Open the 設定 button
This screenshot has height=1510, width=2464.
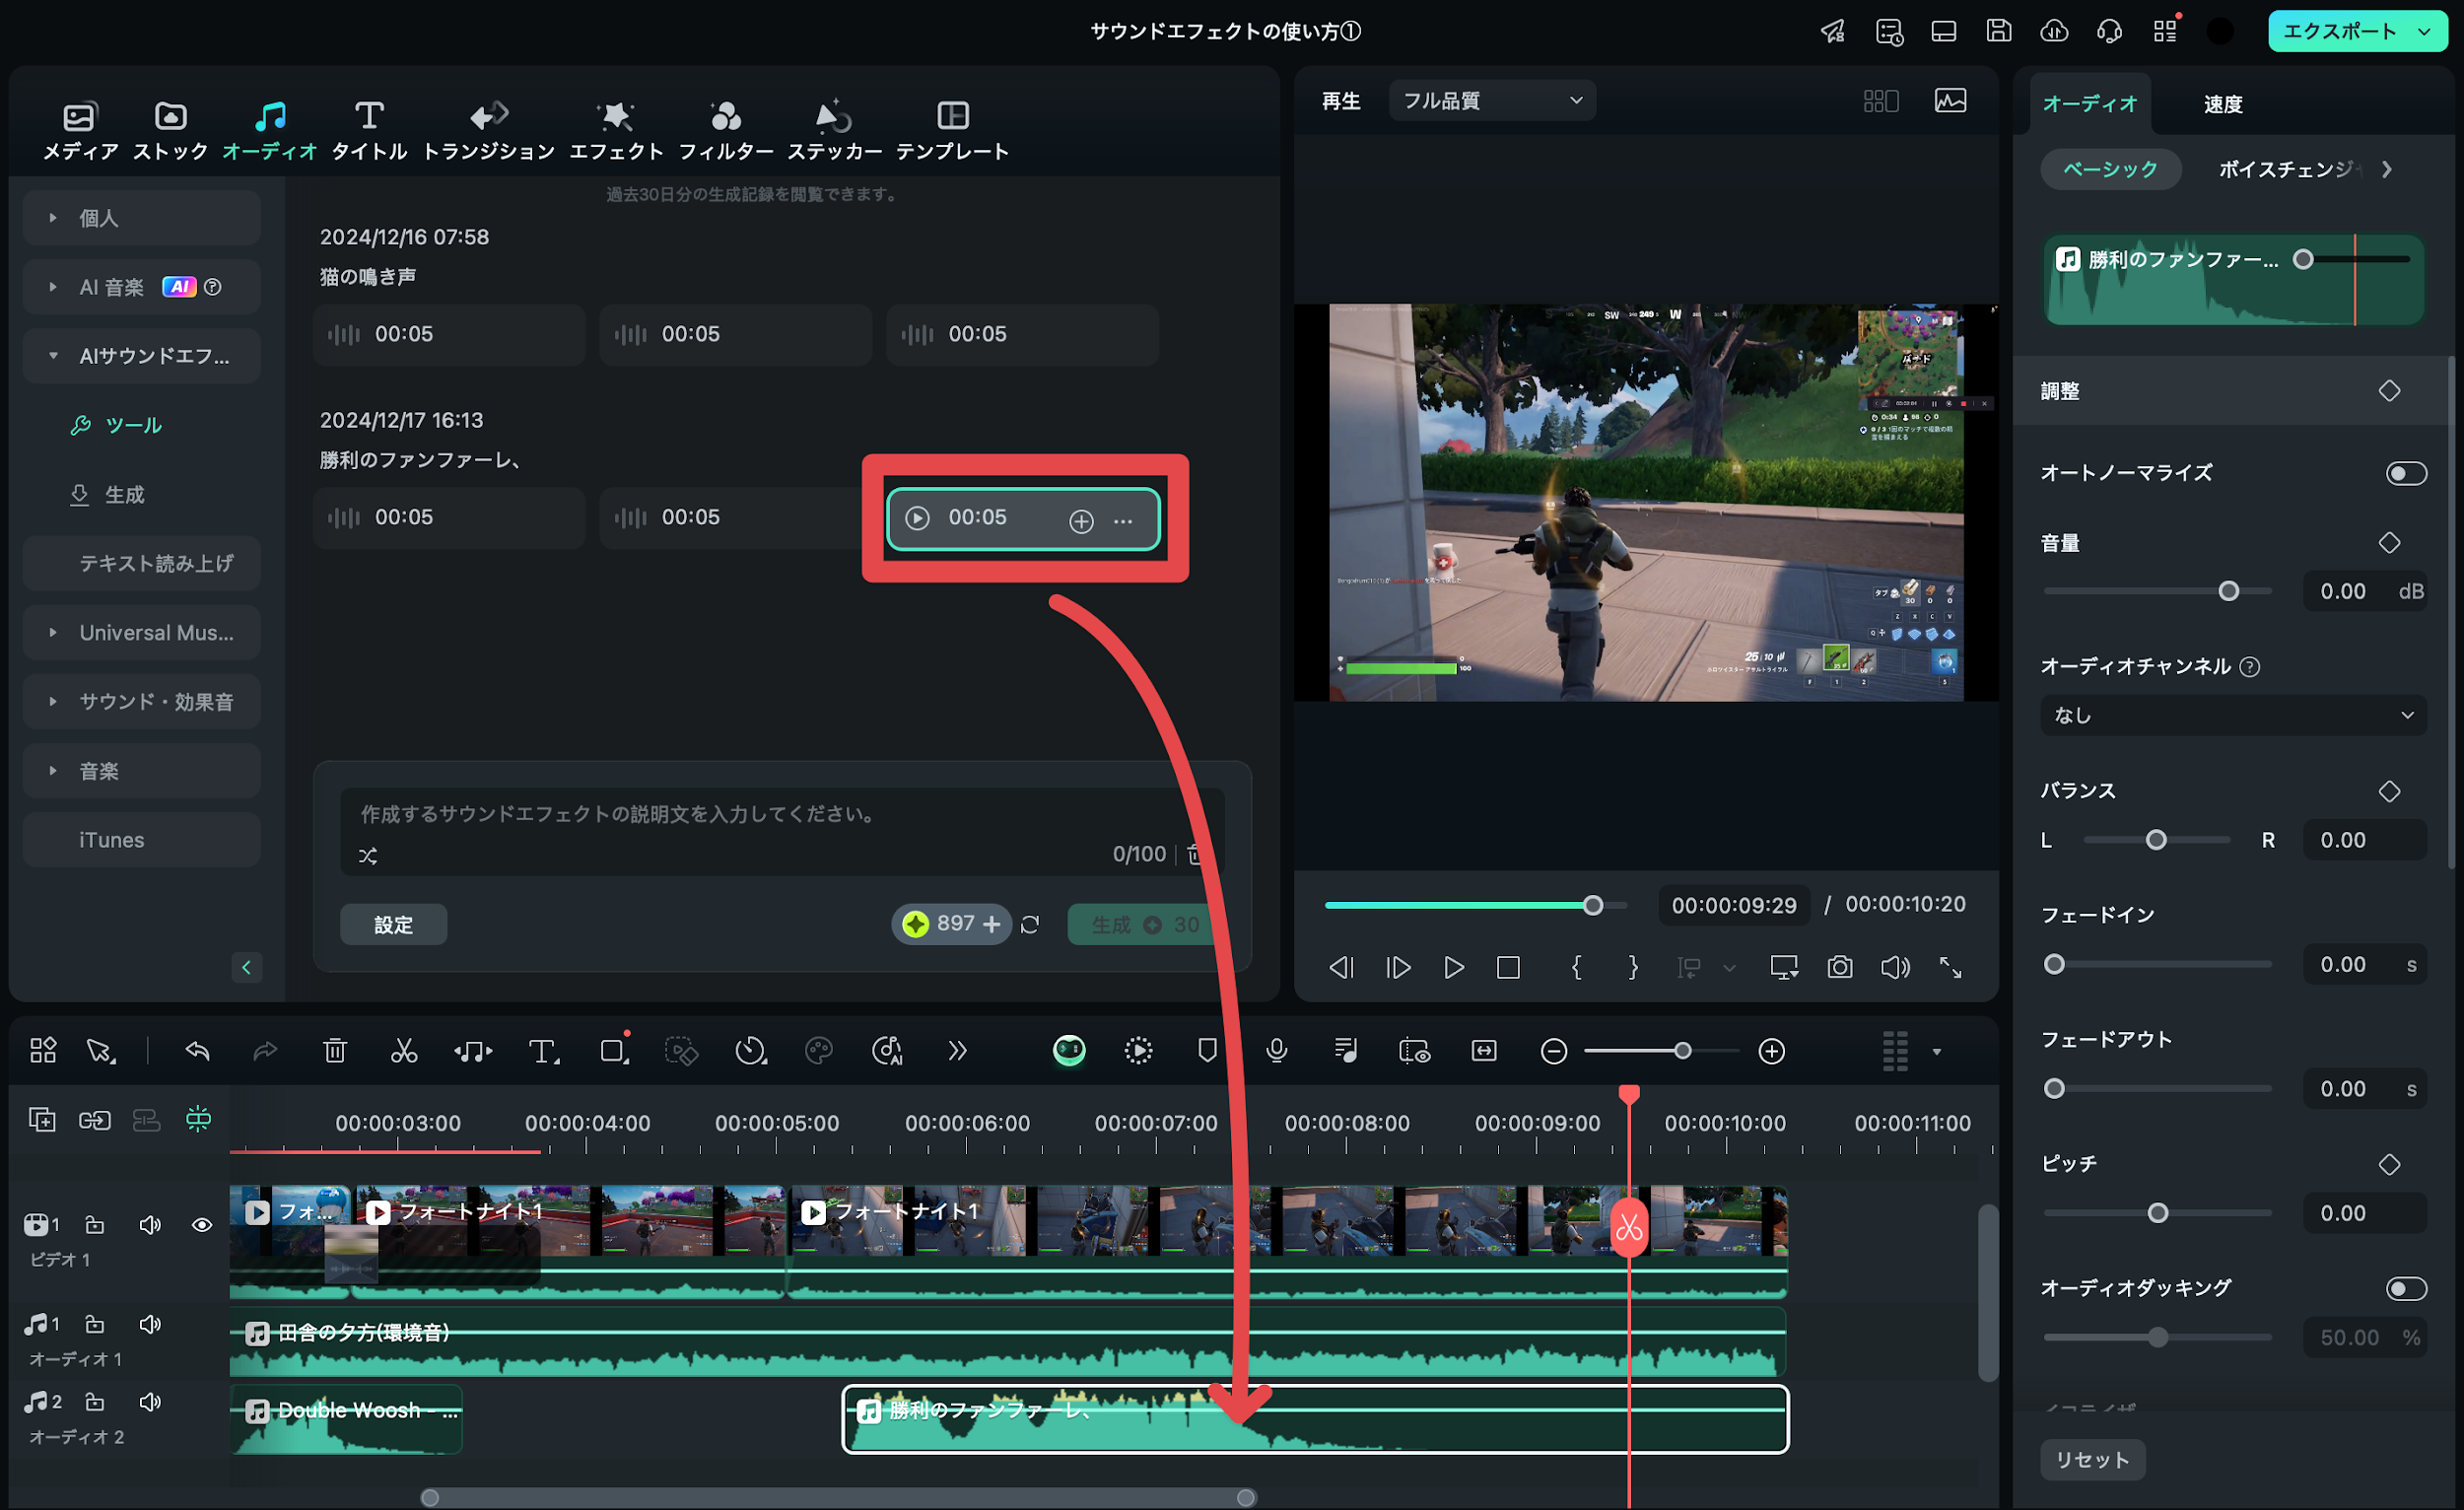(x=393, y=925)
